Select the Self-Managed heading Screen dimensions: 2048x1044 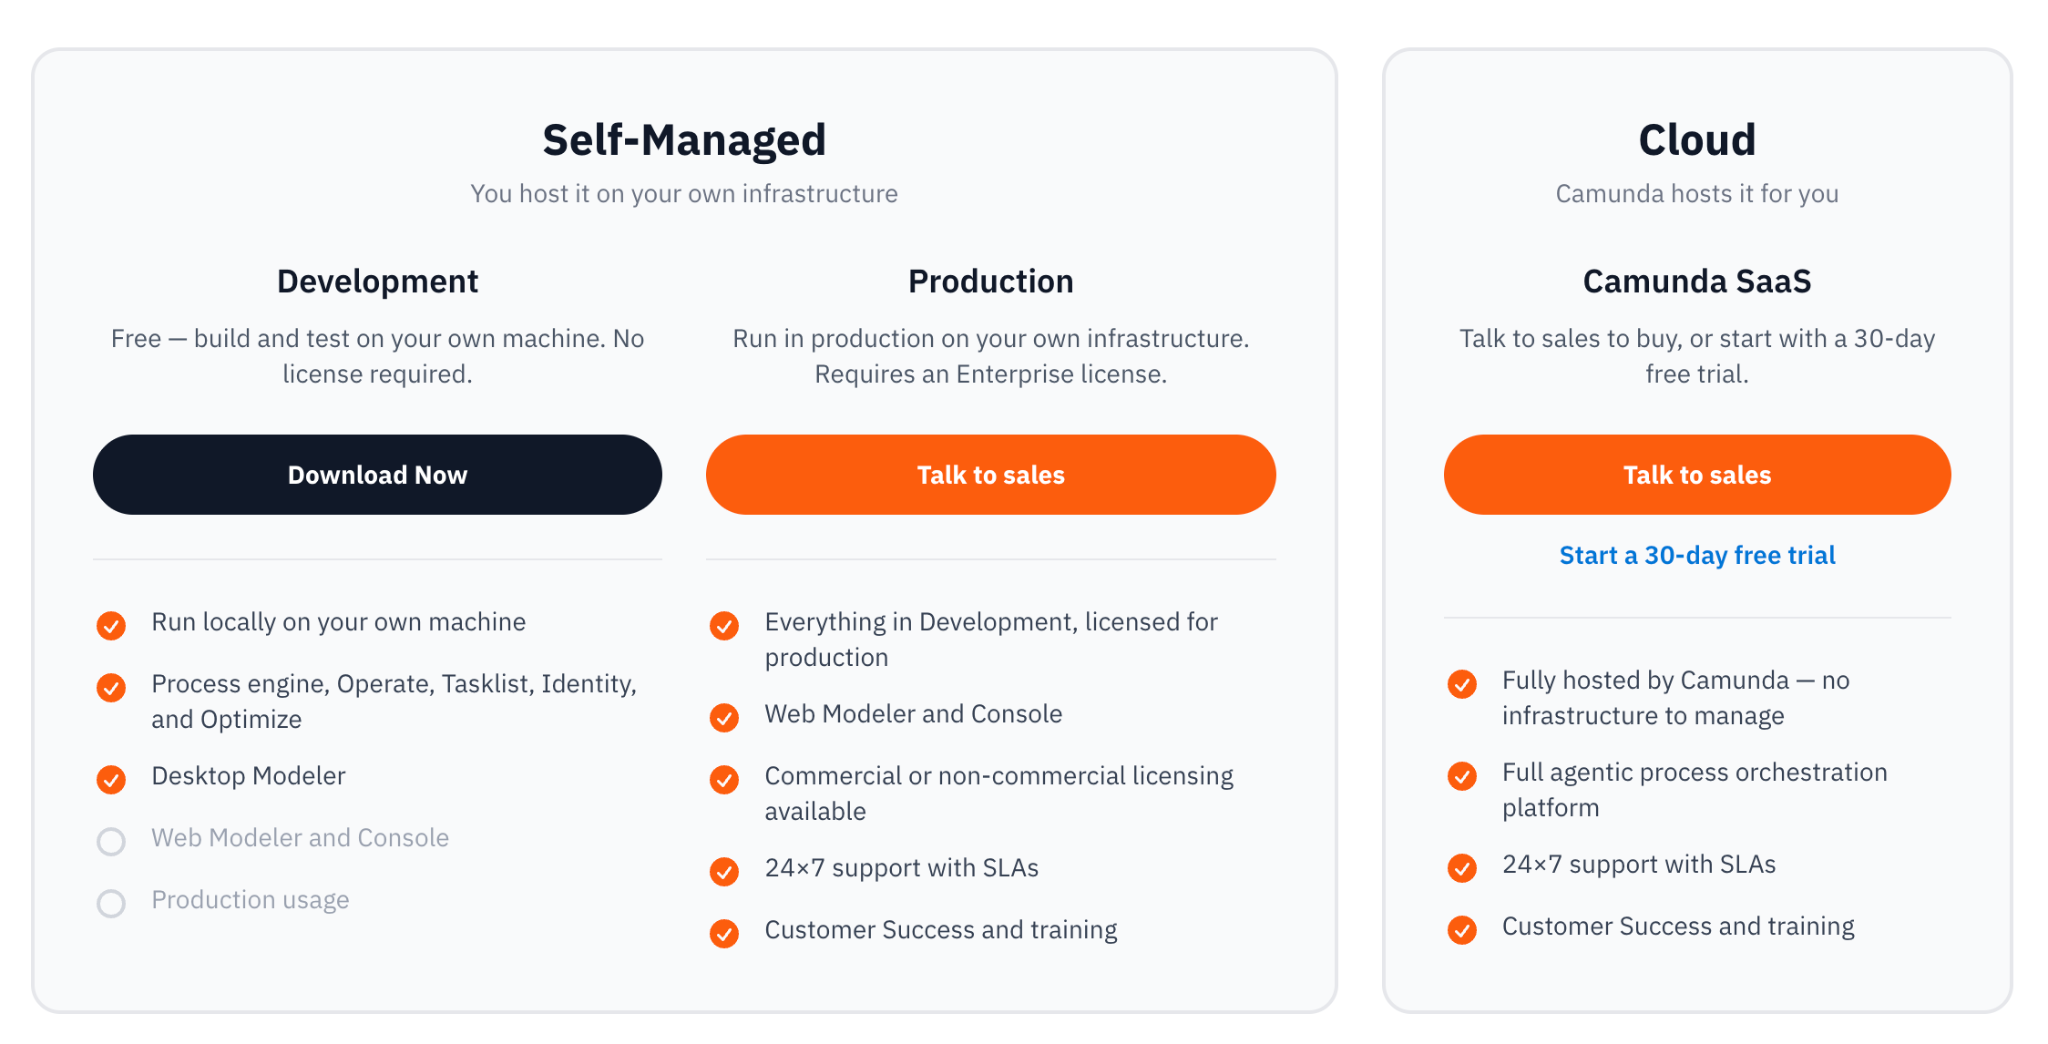point(684,140)
